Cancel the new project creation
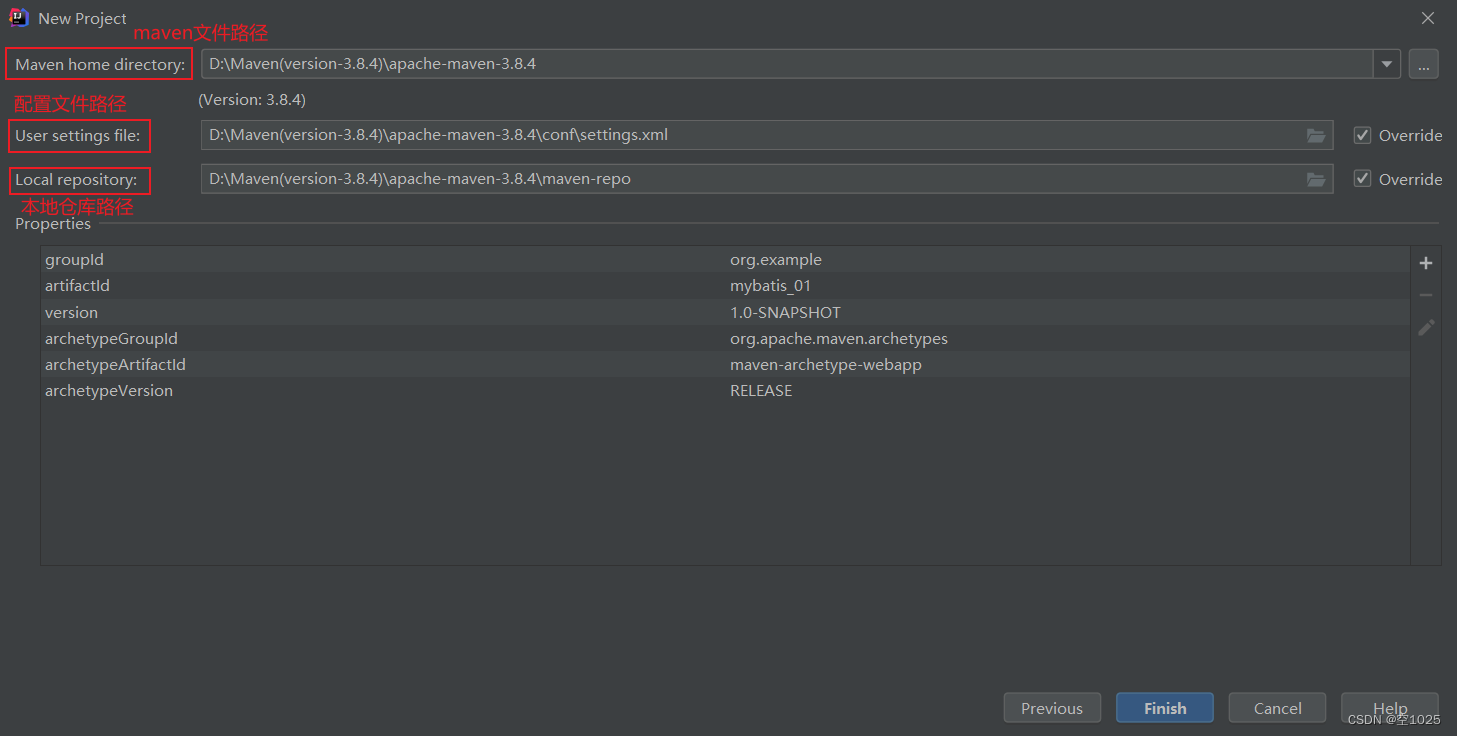This screenshot has width=1457, height=736. click(x=1277, y=707)
